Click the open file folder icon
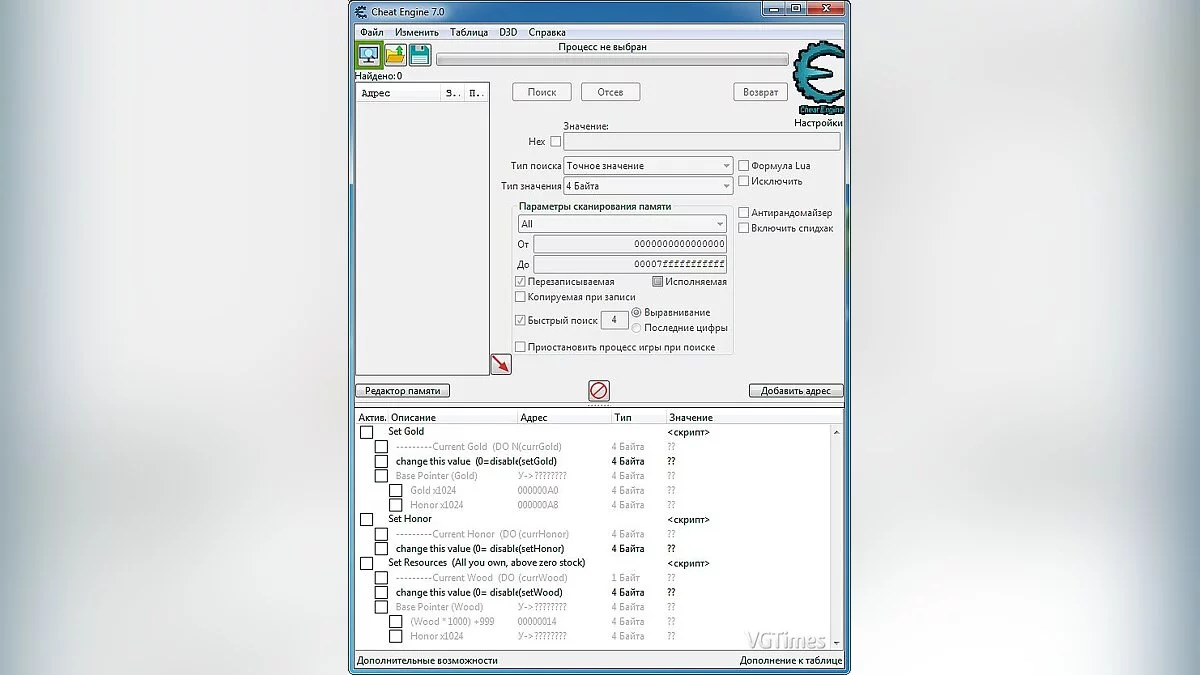Viewport: 1200px width, 675px height. point(395,55)
